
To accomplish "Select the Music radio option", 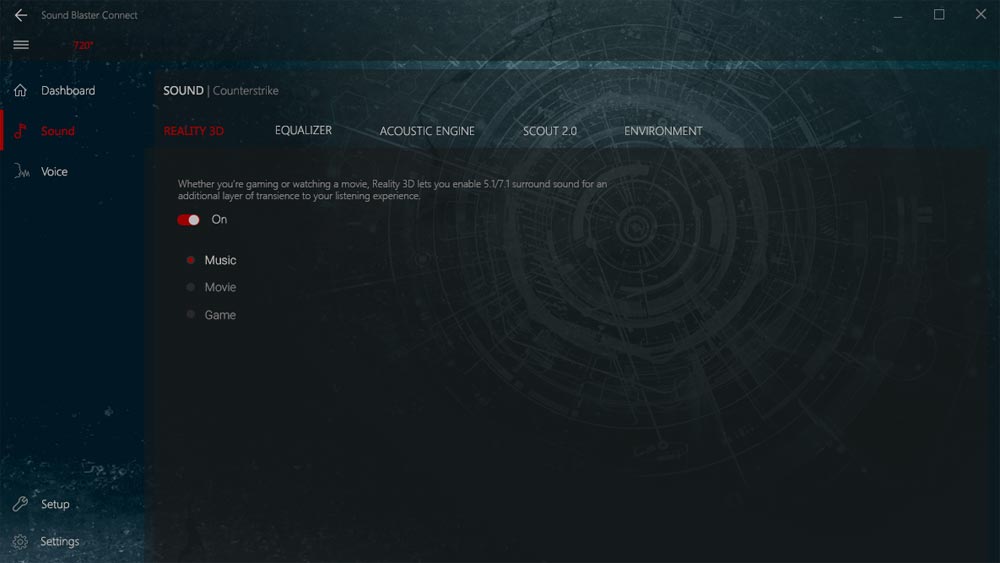I will click(191, 260).
